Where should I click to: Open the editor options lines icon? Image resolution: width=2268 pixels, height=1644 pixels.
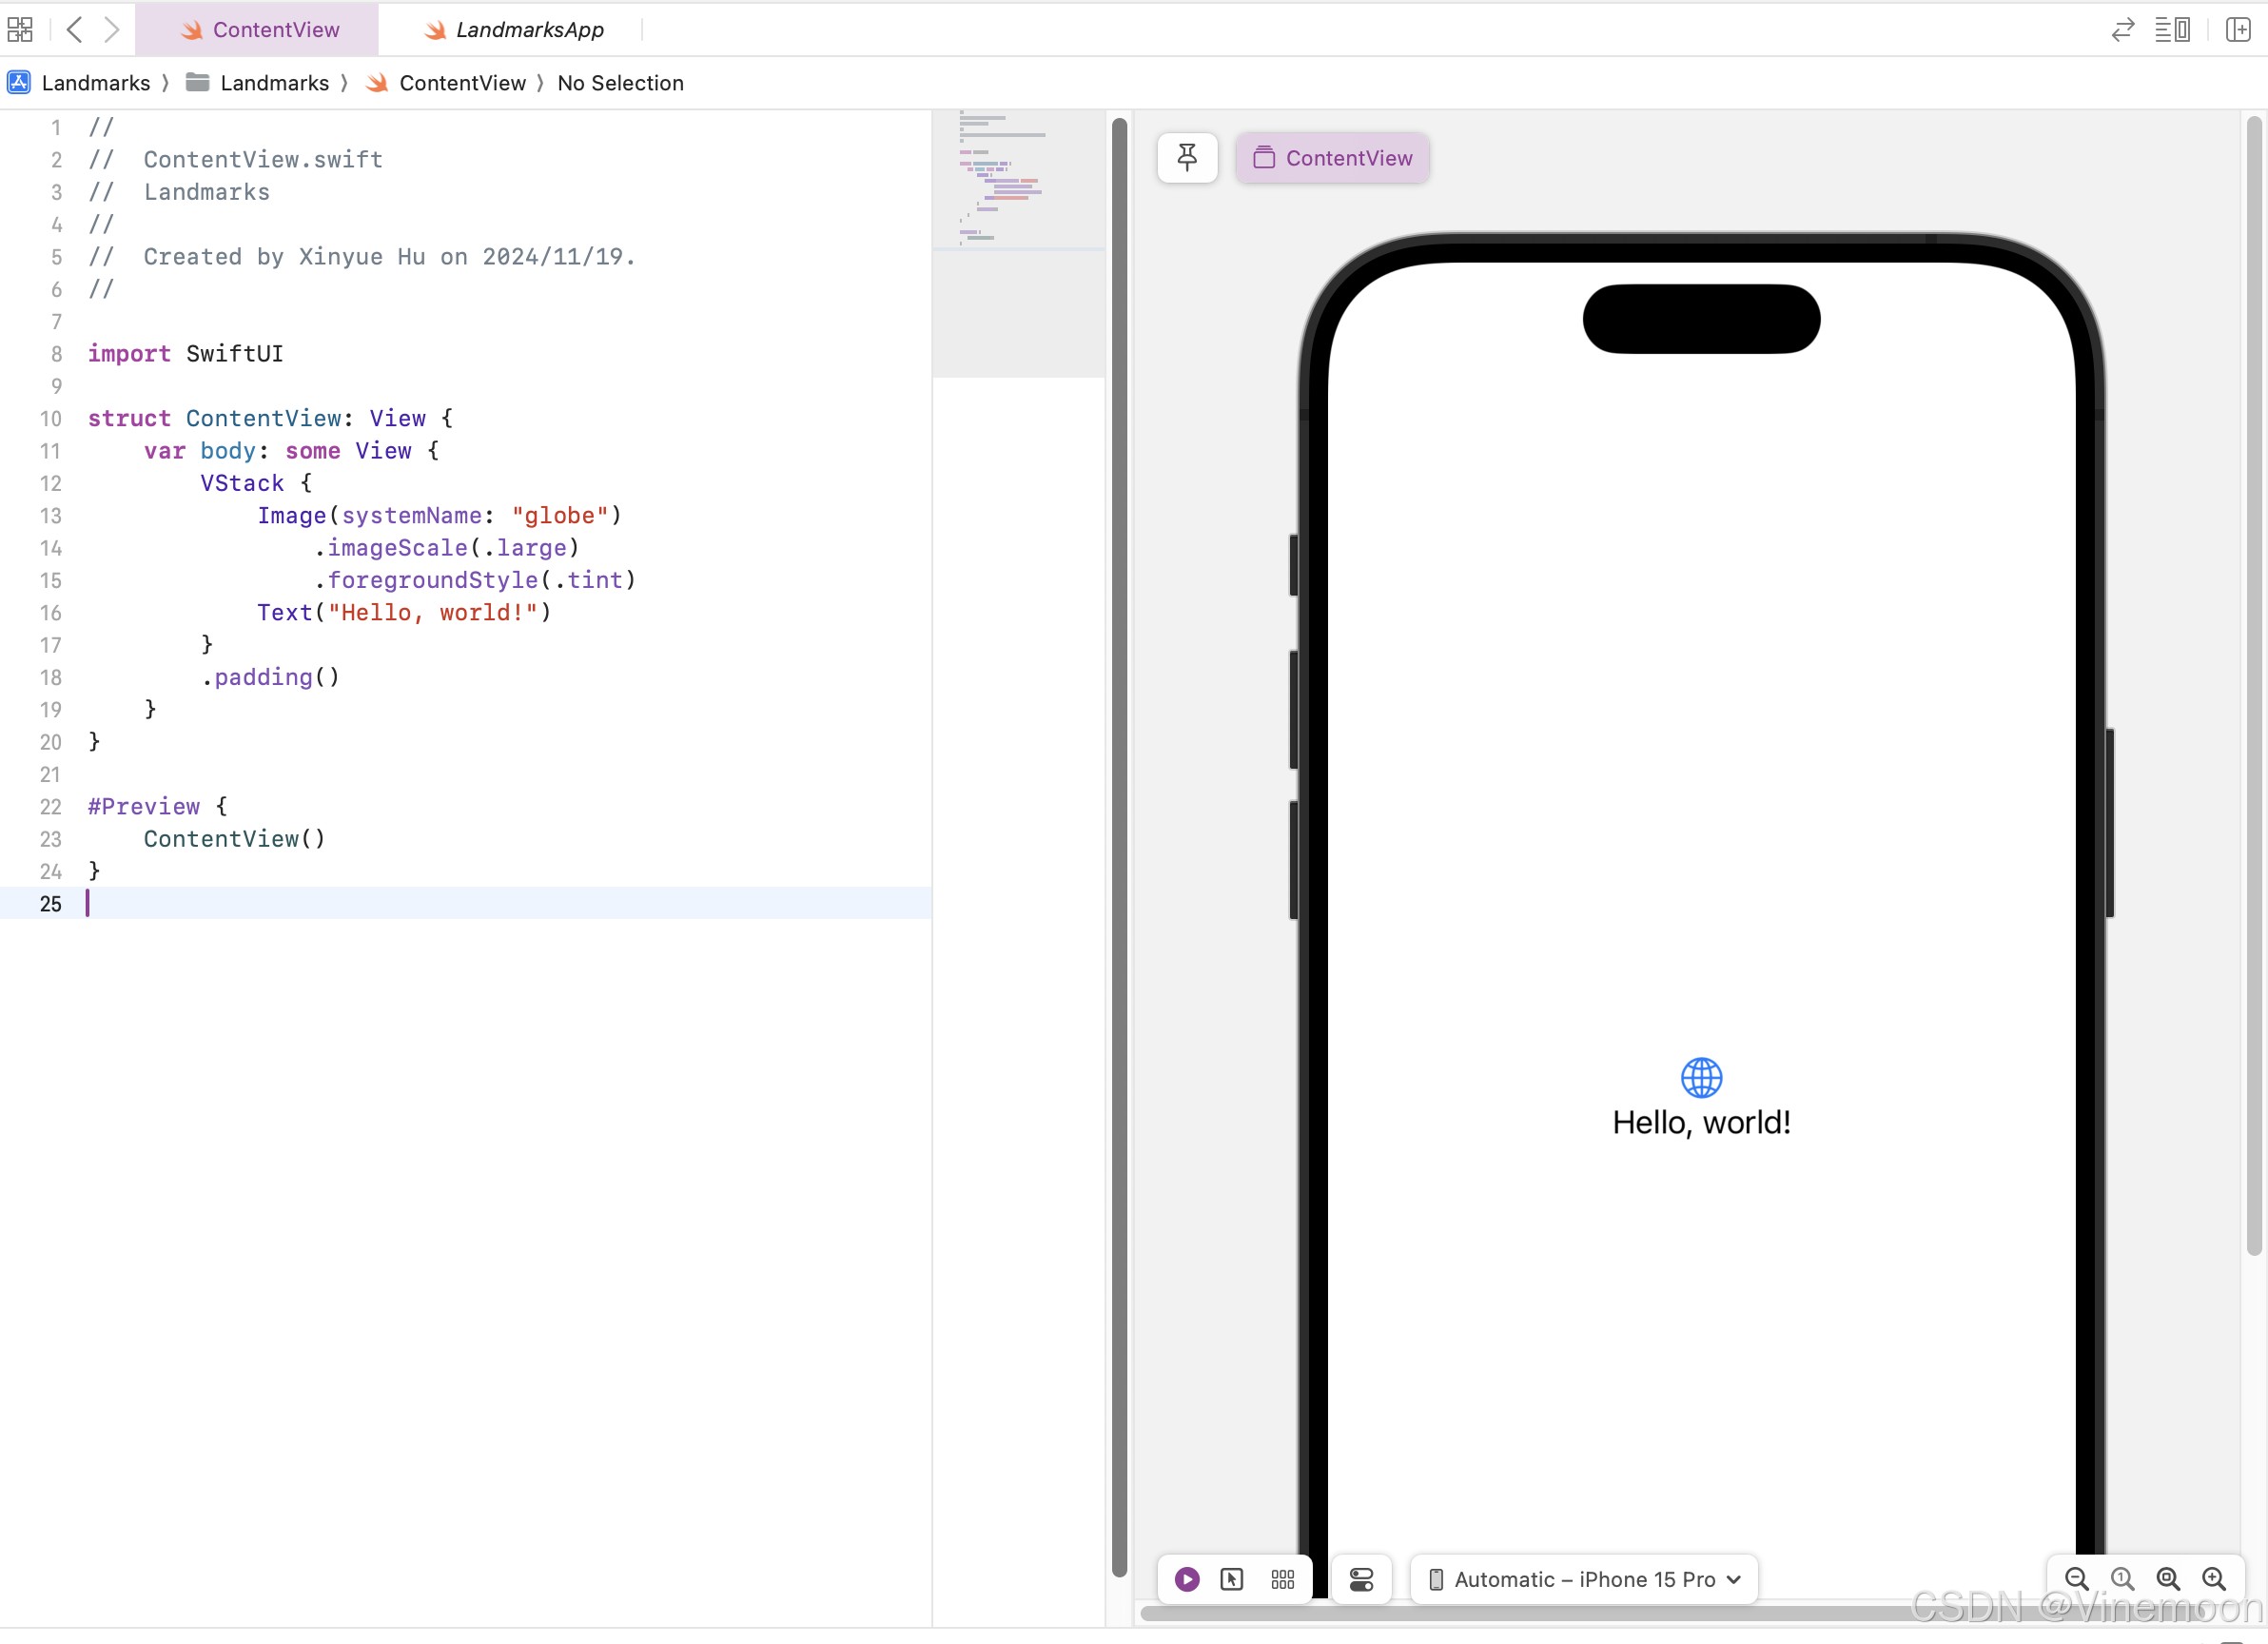tap(2172, 30)
